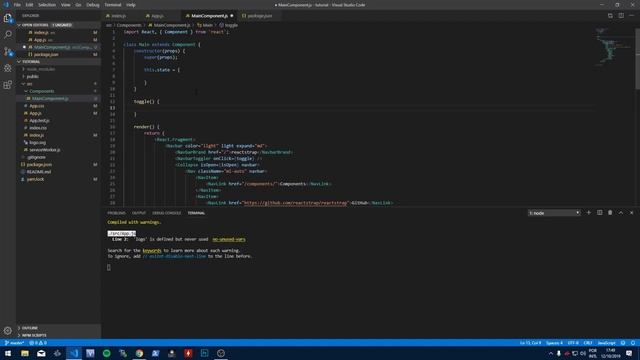The image size is (640, 360).
Task: Click the Ln, Col cursor position indicator
Action: 530,343
